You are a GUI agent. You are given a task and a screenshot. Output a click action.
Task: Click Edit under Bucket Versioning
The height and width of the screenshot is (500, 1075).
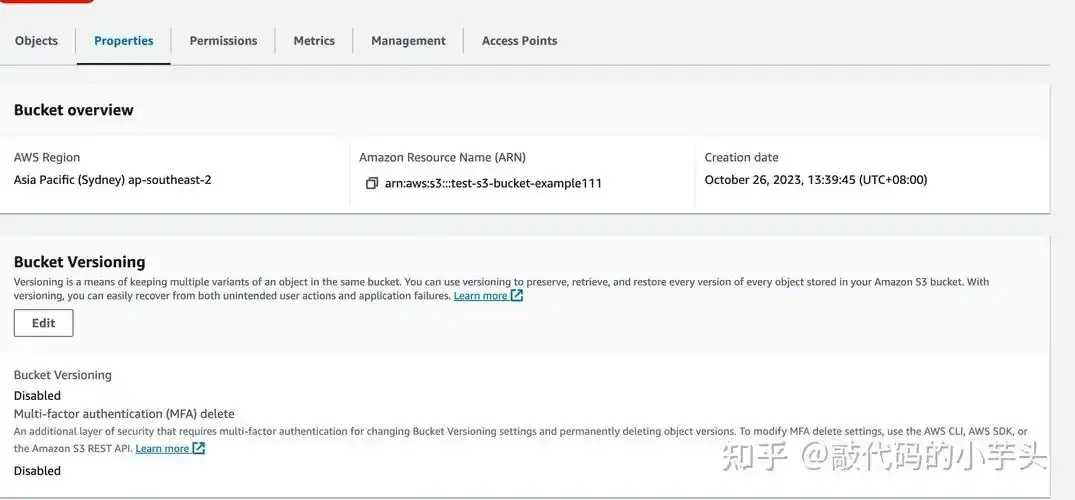coord(43,323)
